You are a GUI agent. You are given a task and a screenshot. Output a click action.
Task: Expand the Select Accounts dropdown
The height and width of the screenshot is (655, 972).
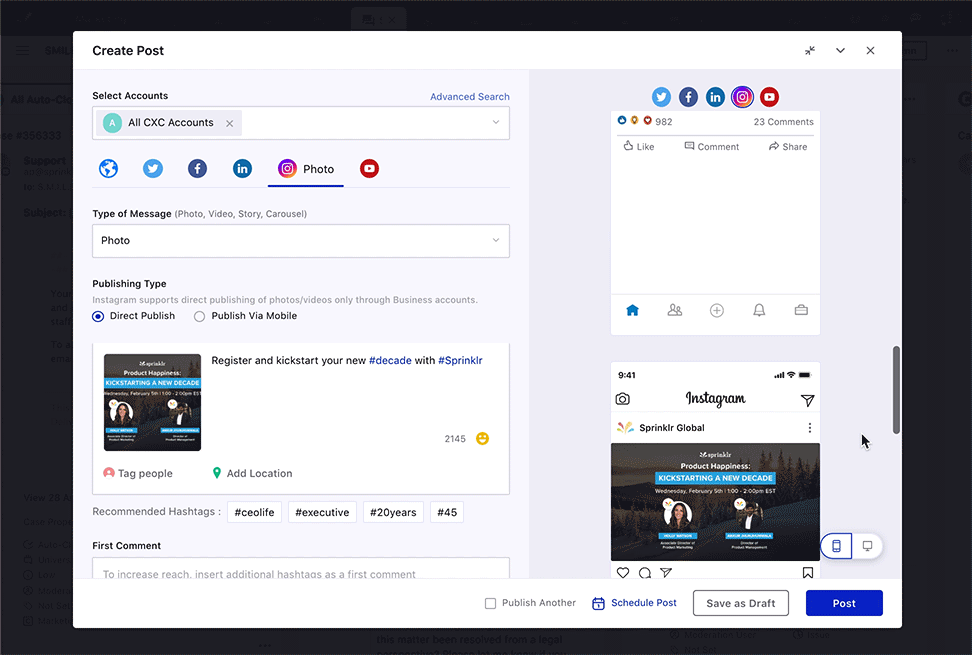(x=496, y=122)
